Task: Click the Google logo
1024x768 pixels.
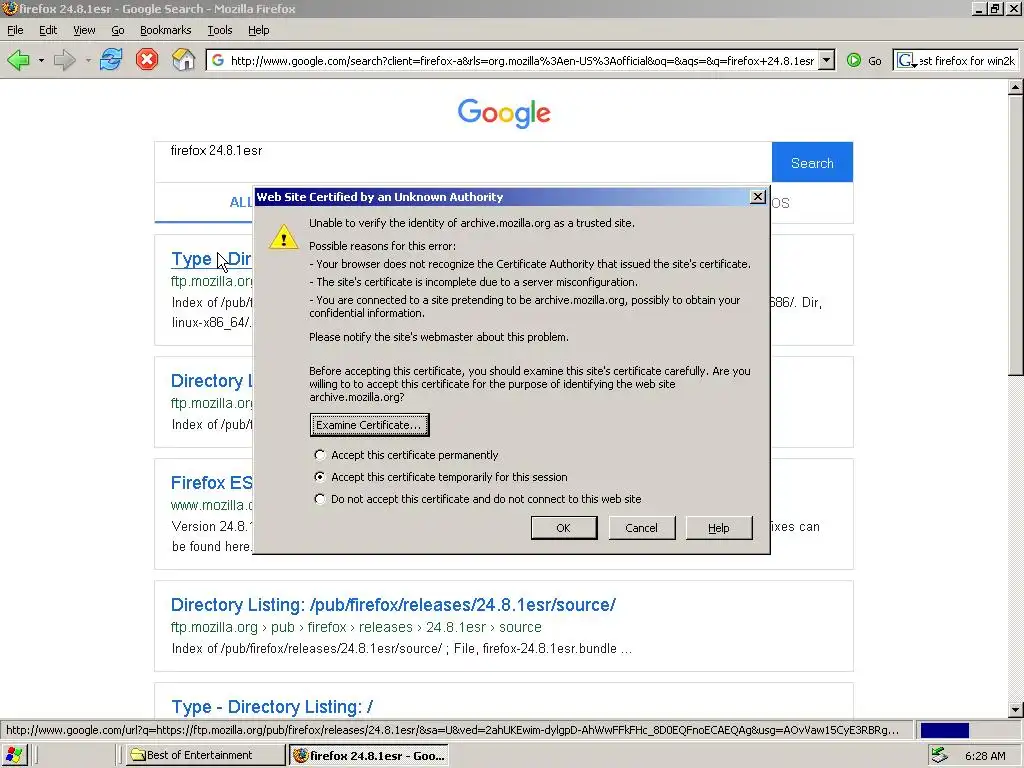Action: 504,113
